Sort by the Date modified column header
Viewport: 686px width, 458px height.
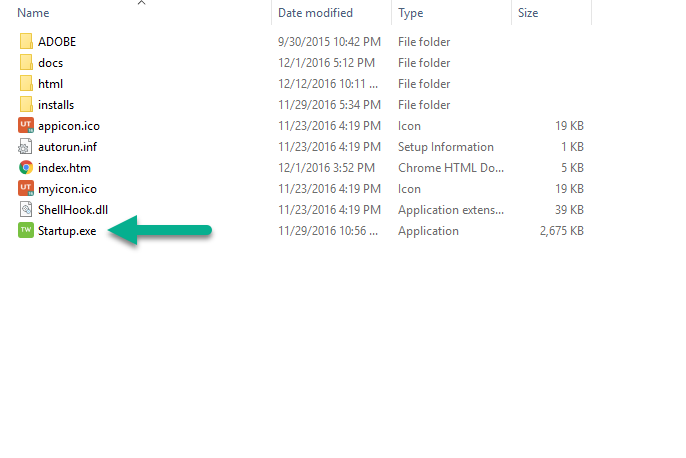pos(315,13)
